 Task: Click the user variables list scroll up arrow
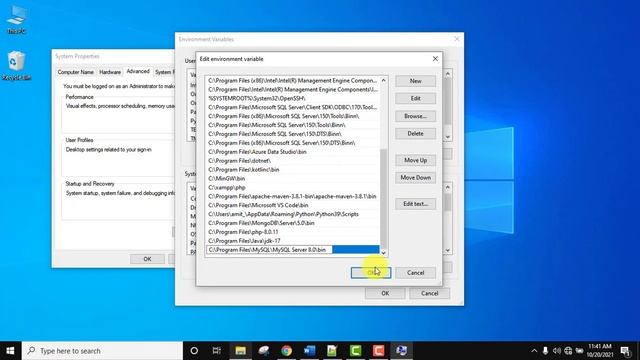coord(448,74)
